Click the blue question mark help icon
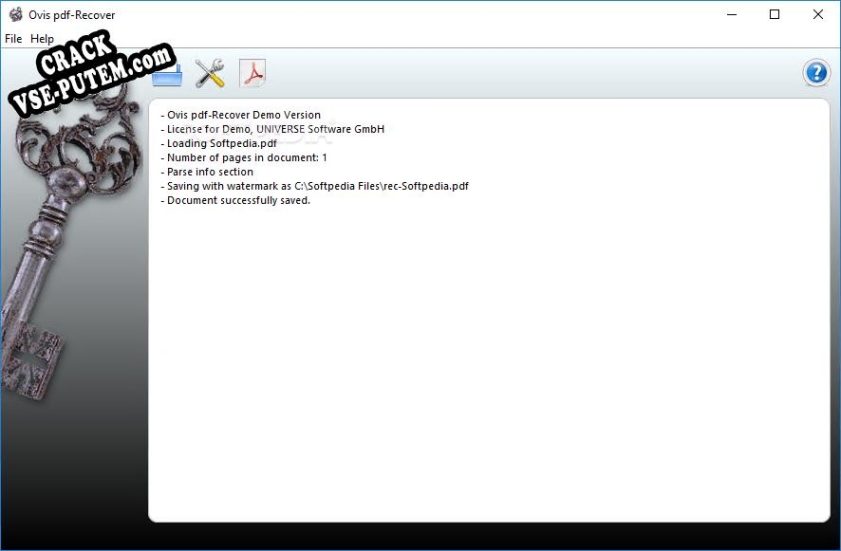This screenshot has width=841, height=551. [816, 72]
